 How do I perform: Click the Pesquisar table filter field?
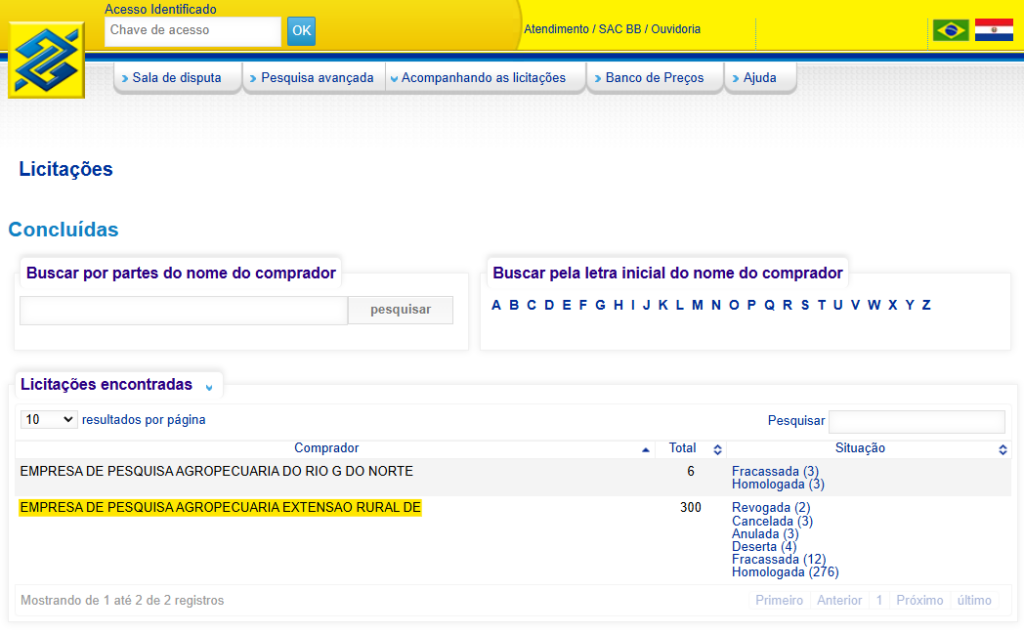pos(917,421)
